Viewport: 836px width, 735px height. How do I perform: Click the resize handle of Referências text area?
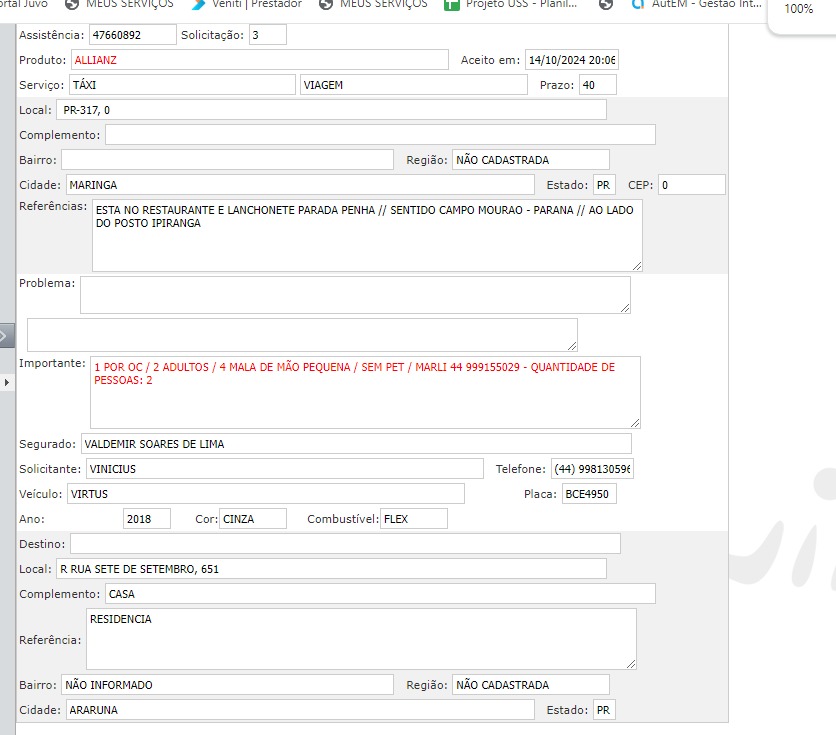click(637, 266)
